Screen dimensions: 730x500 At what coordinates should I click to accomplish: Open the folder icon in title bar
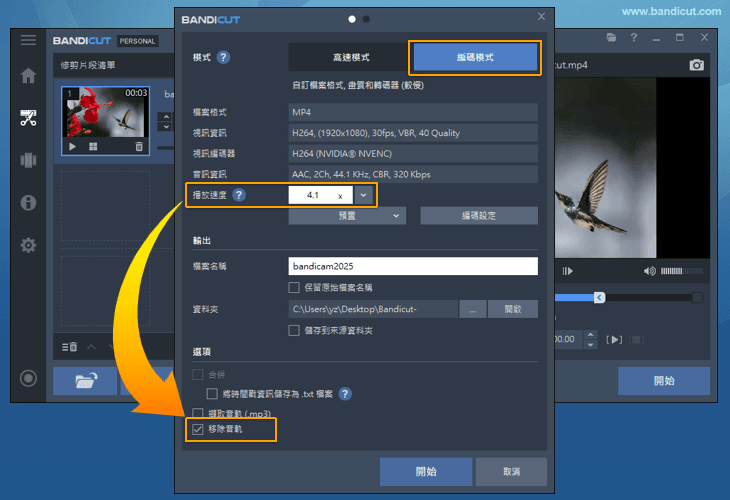(611, 37)
